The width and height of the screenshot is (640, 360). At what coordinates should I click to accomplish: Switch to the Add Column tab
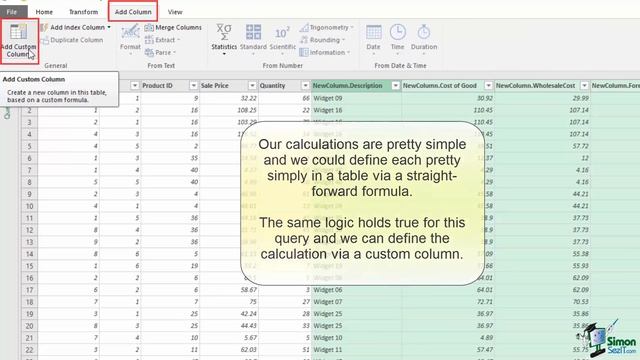(x=133, y=12)
